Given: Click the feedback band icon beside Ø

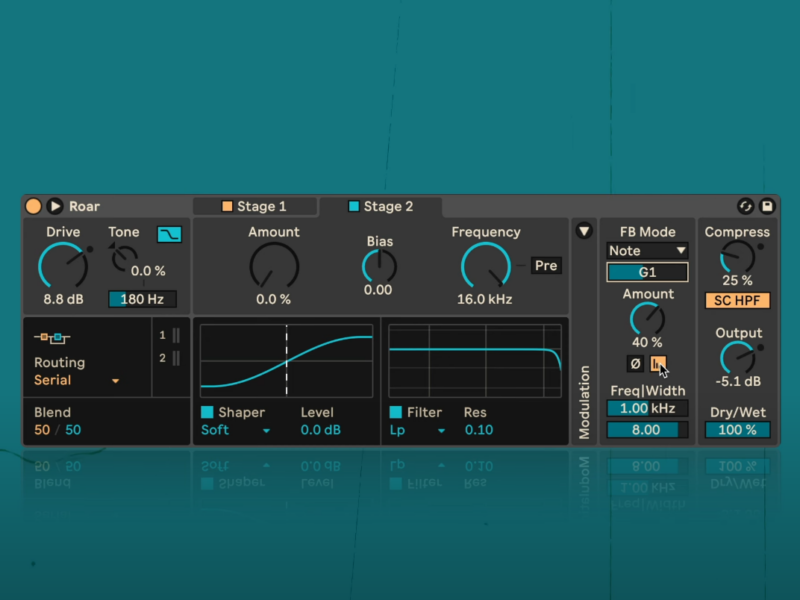Looking at the screenshot, I should point(658,364).
